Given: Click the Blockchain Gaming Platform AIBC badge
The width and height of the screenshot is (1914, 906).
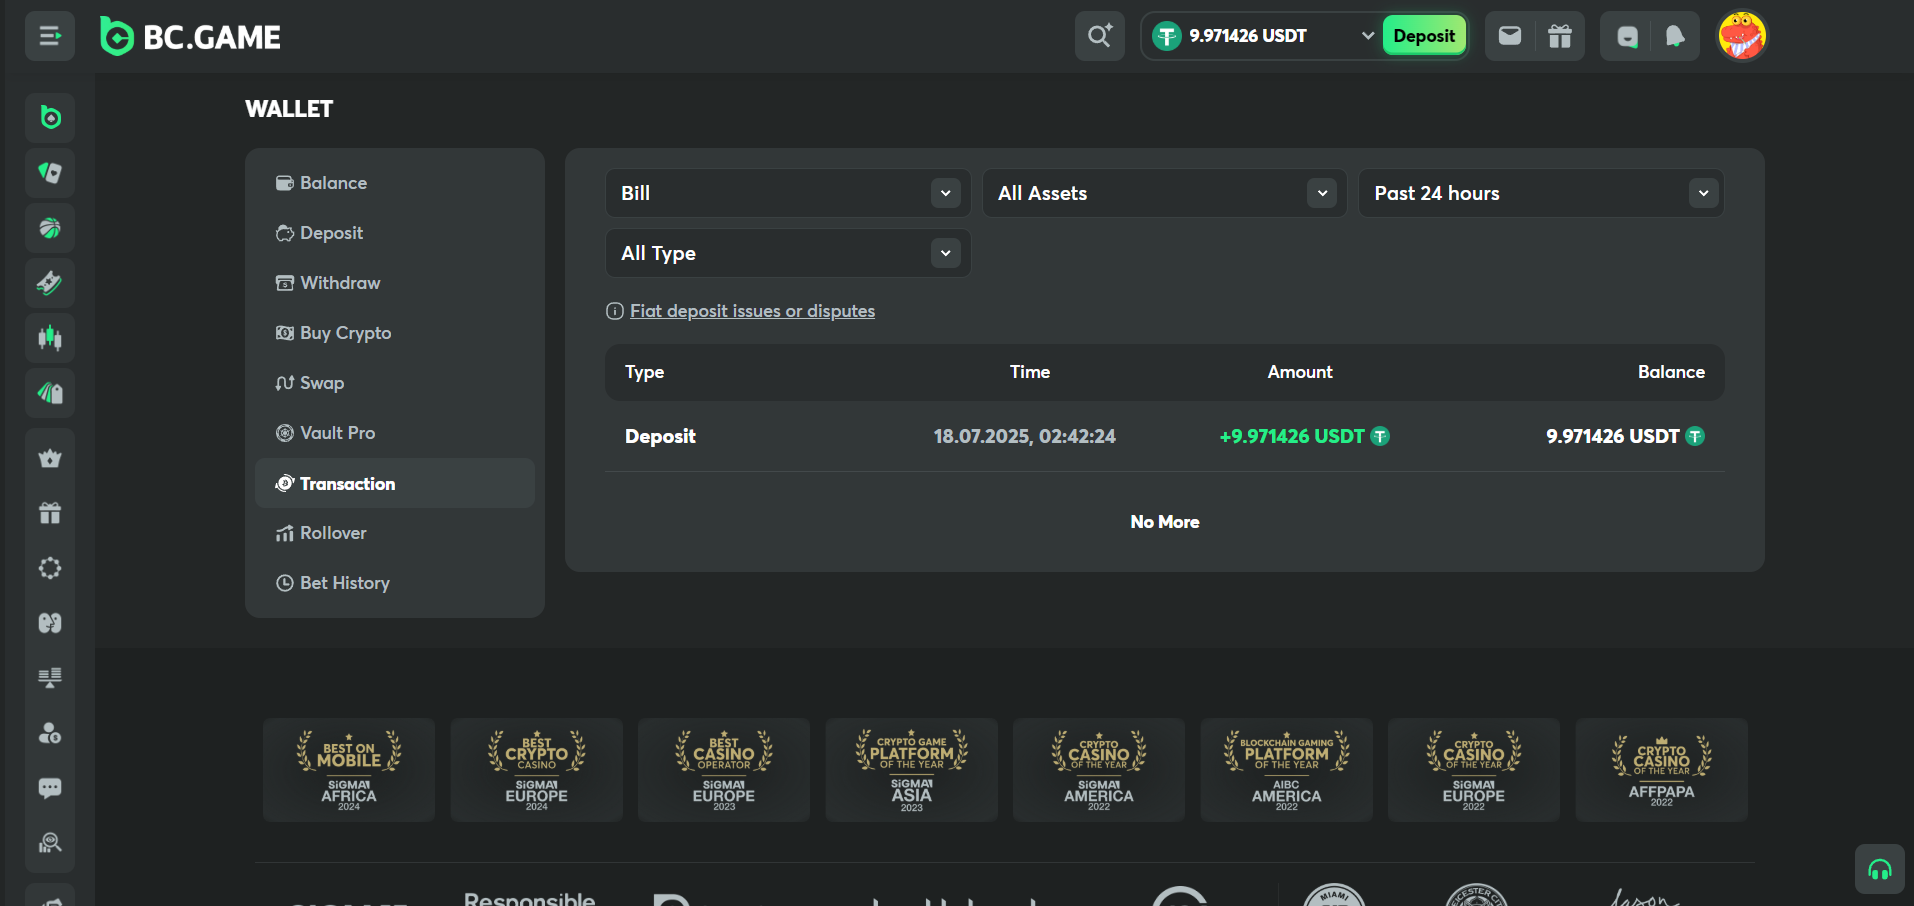Looking at the screenshot, I should [x=1287, y=770].
